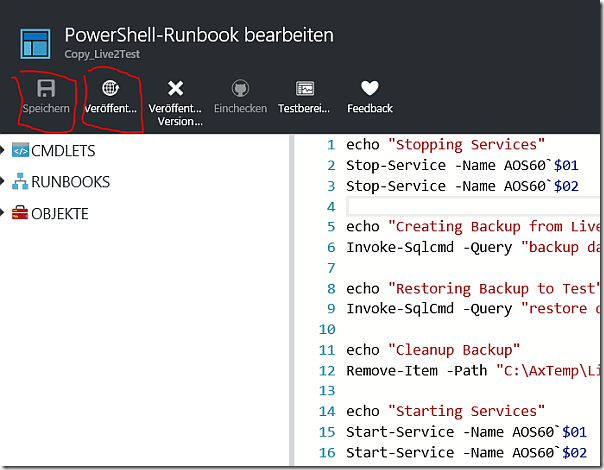The width and height of the screenshot is (604, 470).
Task: Click line number 10 in the gutter
Action: (327, 329)
